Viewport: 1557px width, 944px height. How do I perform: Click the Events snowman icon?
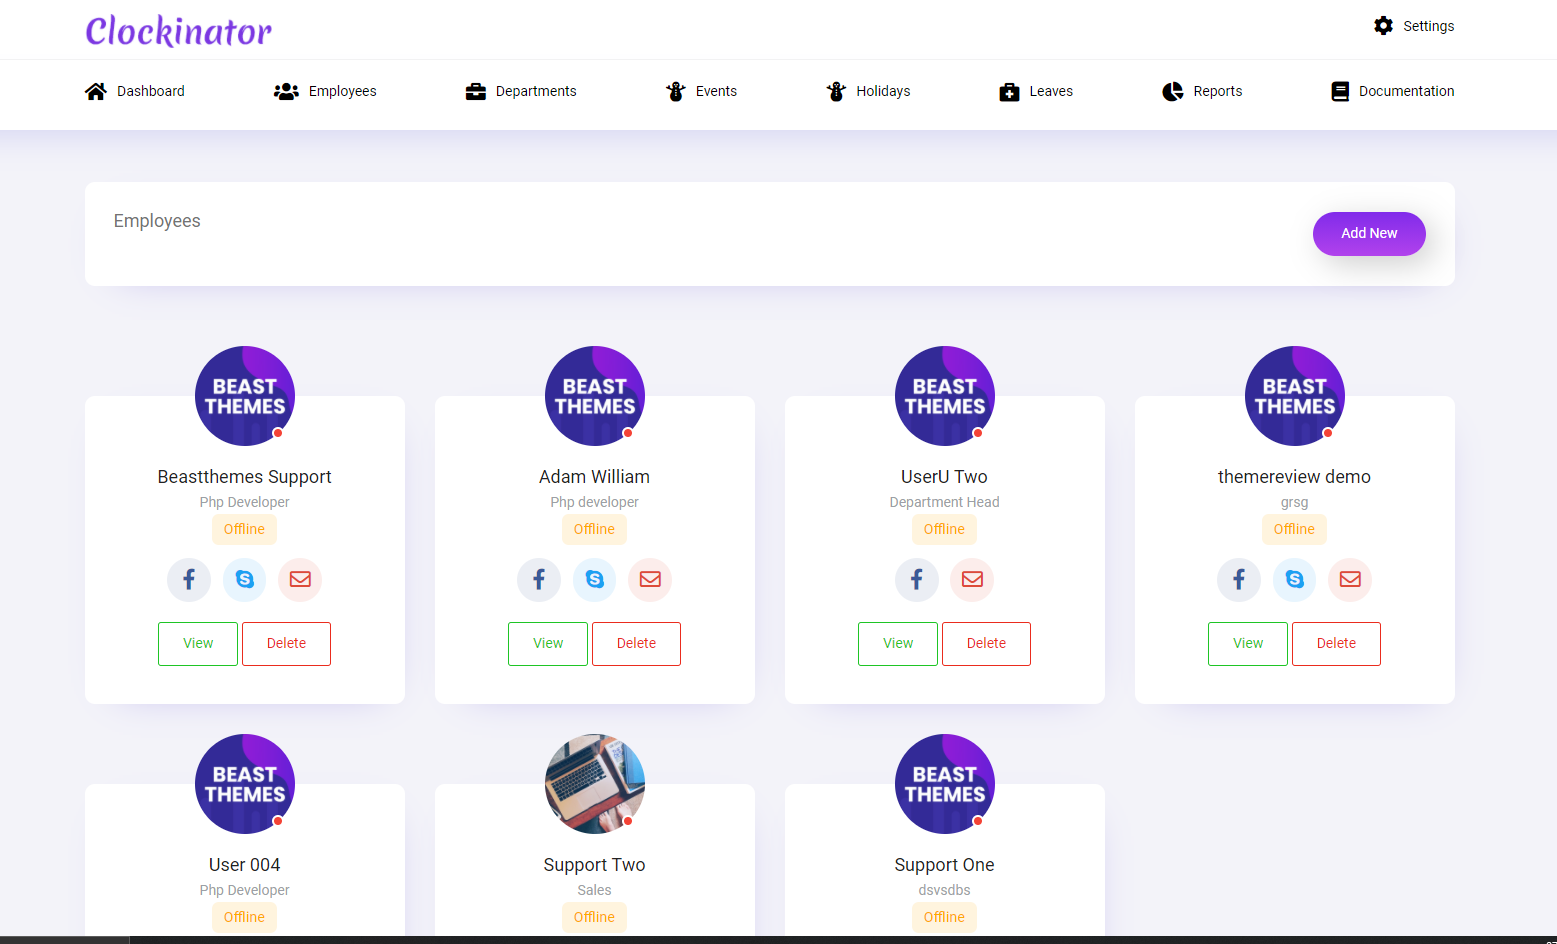coord(676,91)
